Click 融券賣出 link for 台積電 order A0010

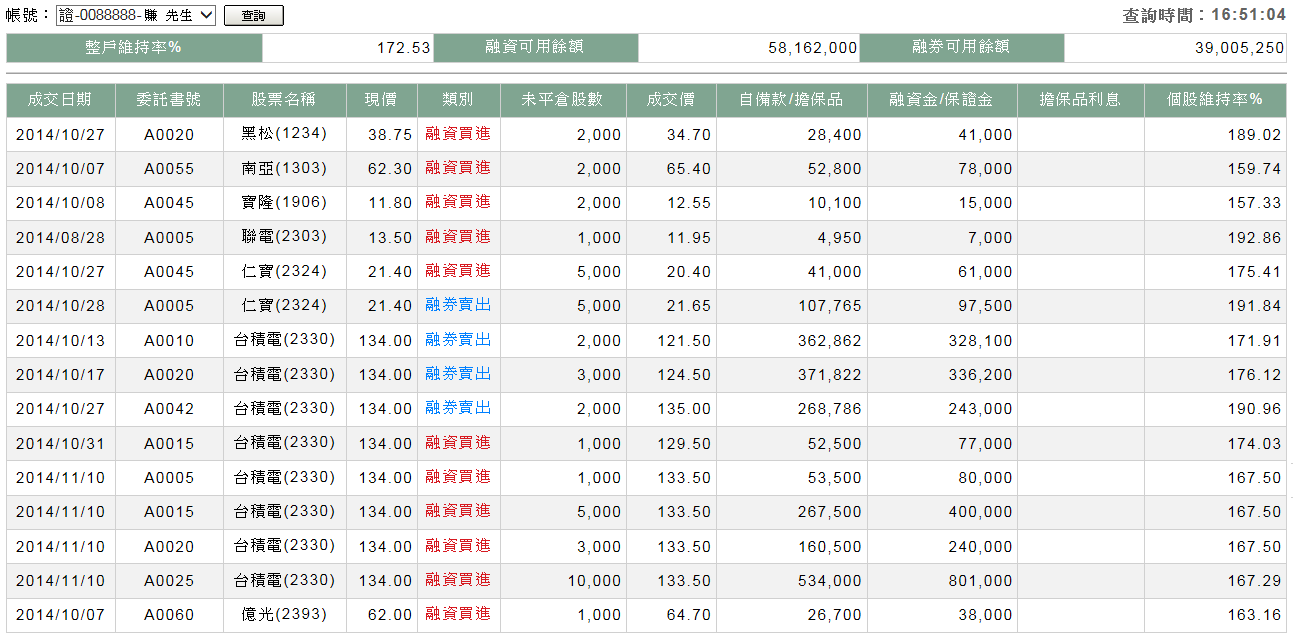(x=458, y=340)
